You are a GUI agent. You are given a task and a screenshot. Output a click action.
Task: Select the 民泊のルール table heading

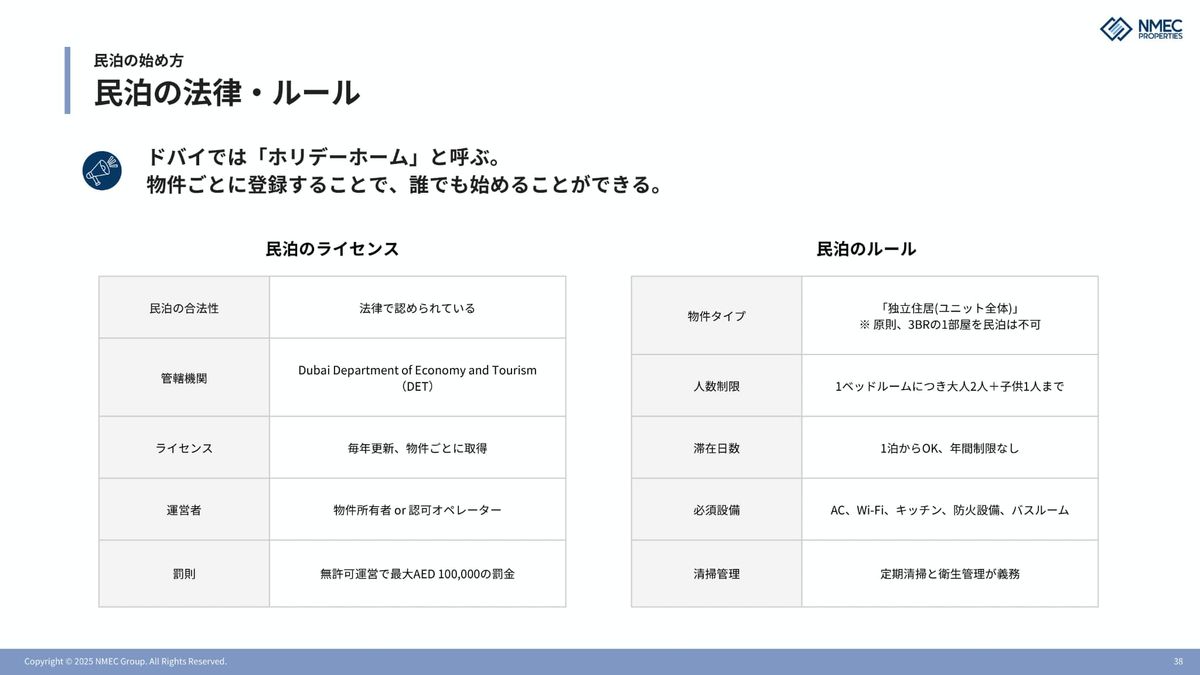click(x=866, y=249)
